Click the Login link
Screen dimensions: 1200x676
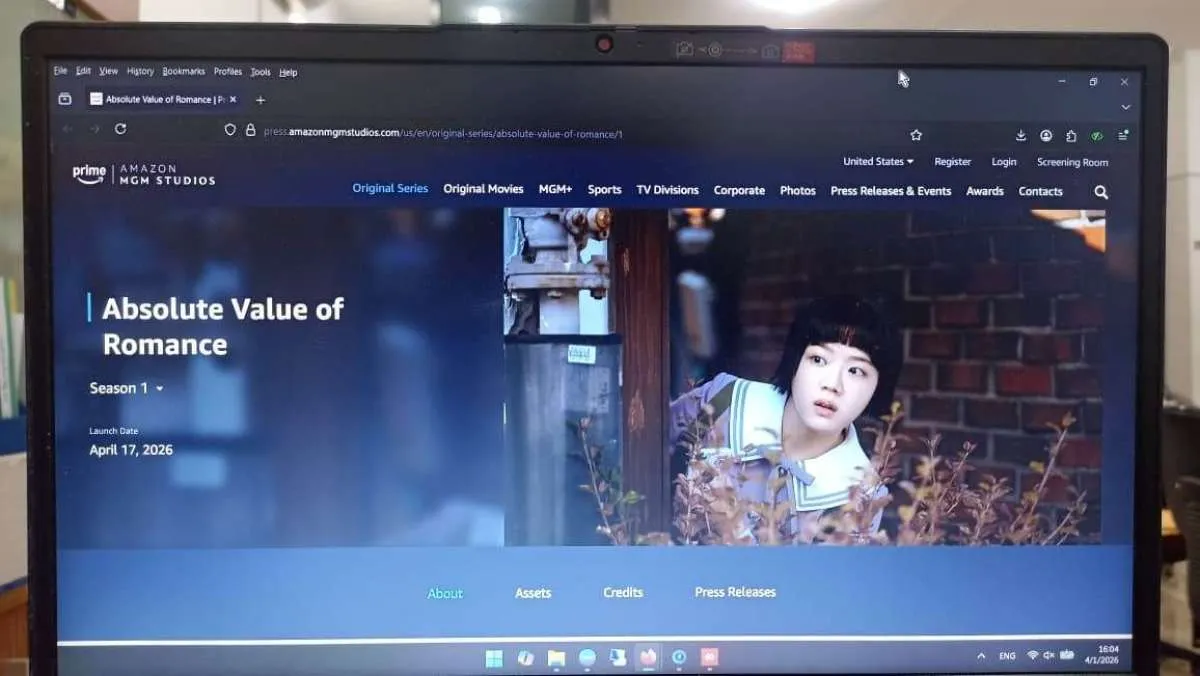tap(1003, 161)
